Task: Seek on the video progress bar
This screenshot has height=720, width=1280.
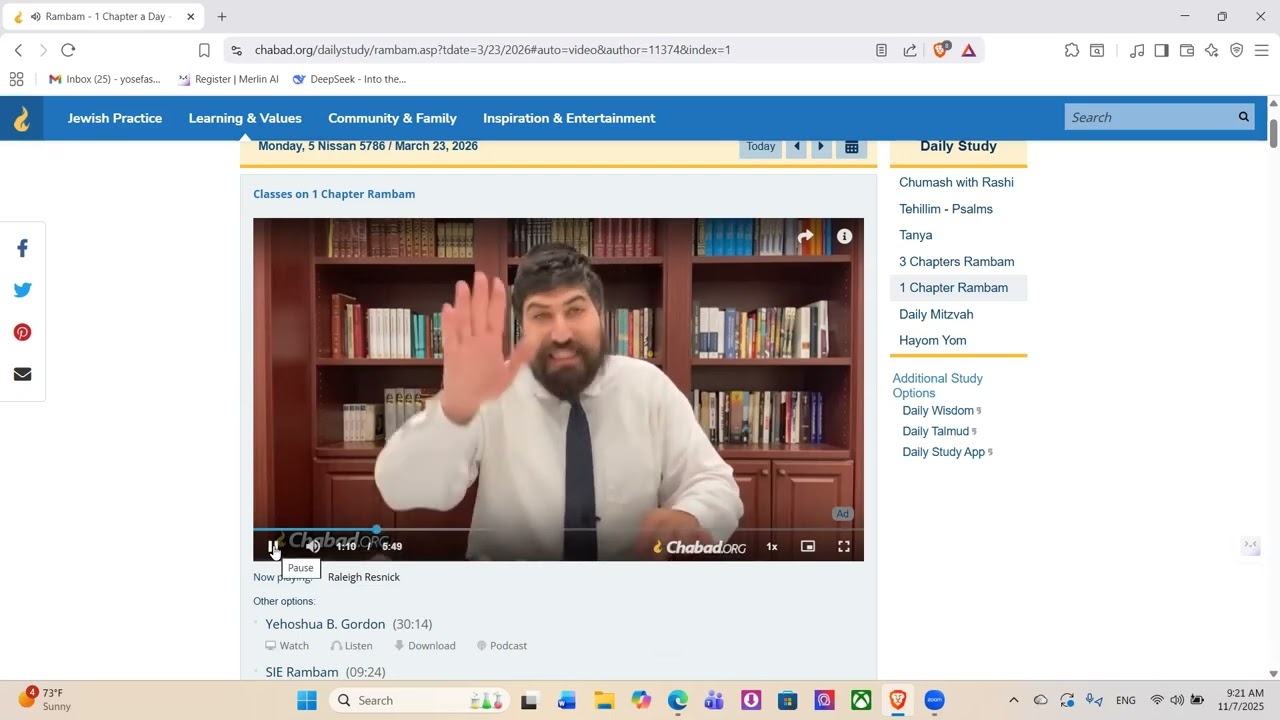Action: coord(558,529)
